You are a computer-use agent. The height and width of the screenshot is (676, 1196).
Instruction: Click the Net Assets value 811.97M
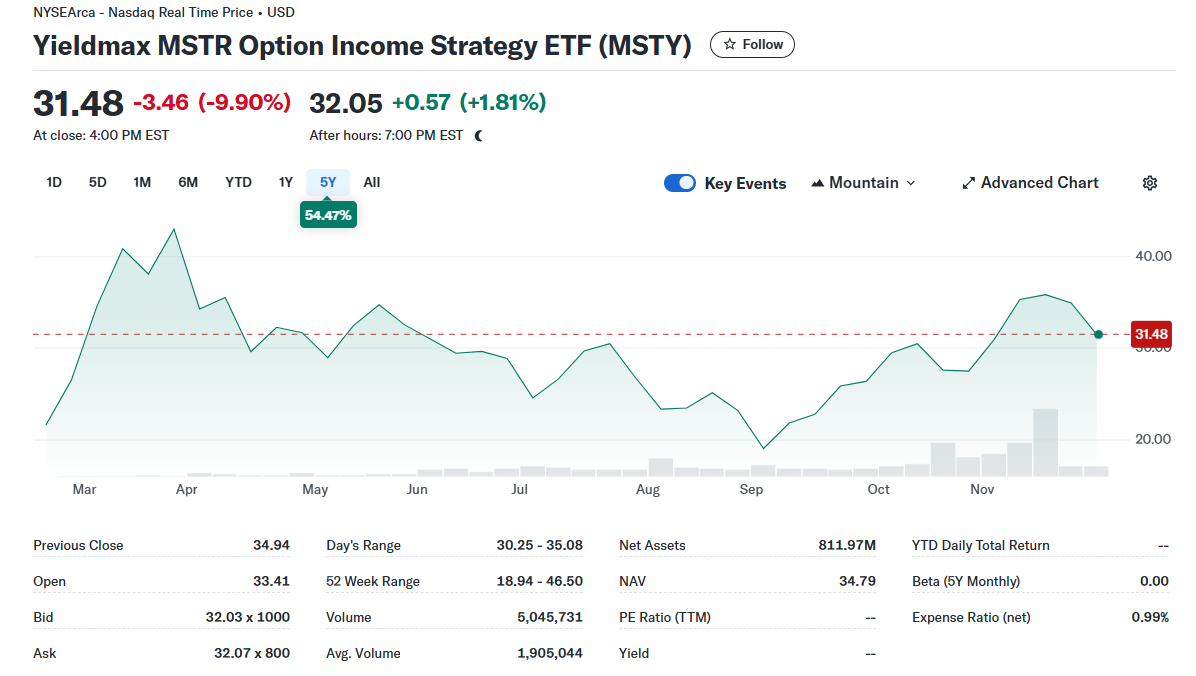[x=847, y=546]
